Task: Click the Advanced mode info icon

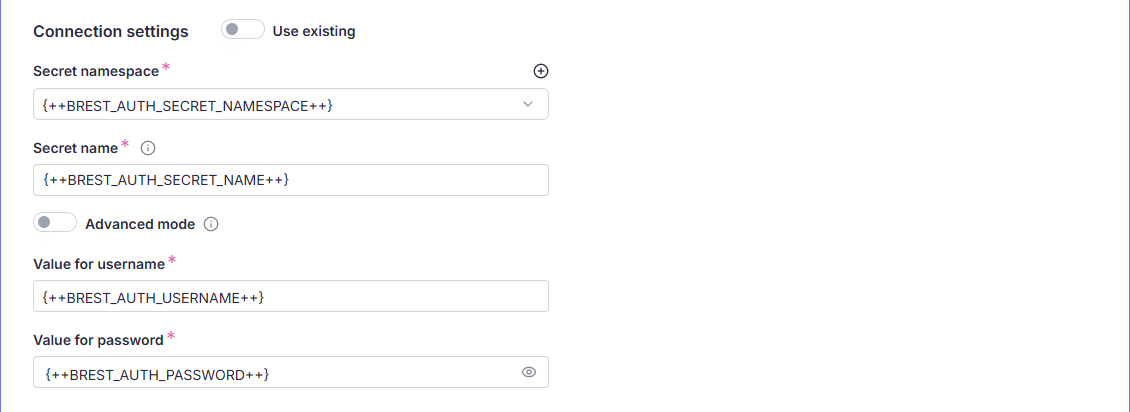Action: click(x=211, y=224)
